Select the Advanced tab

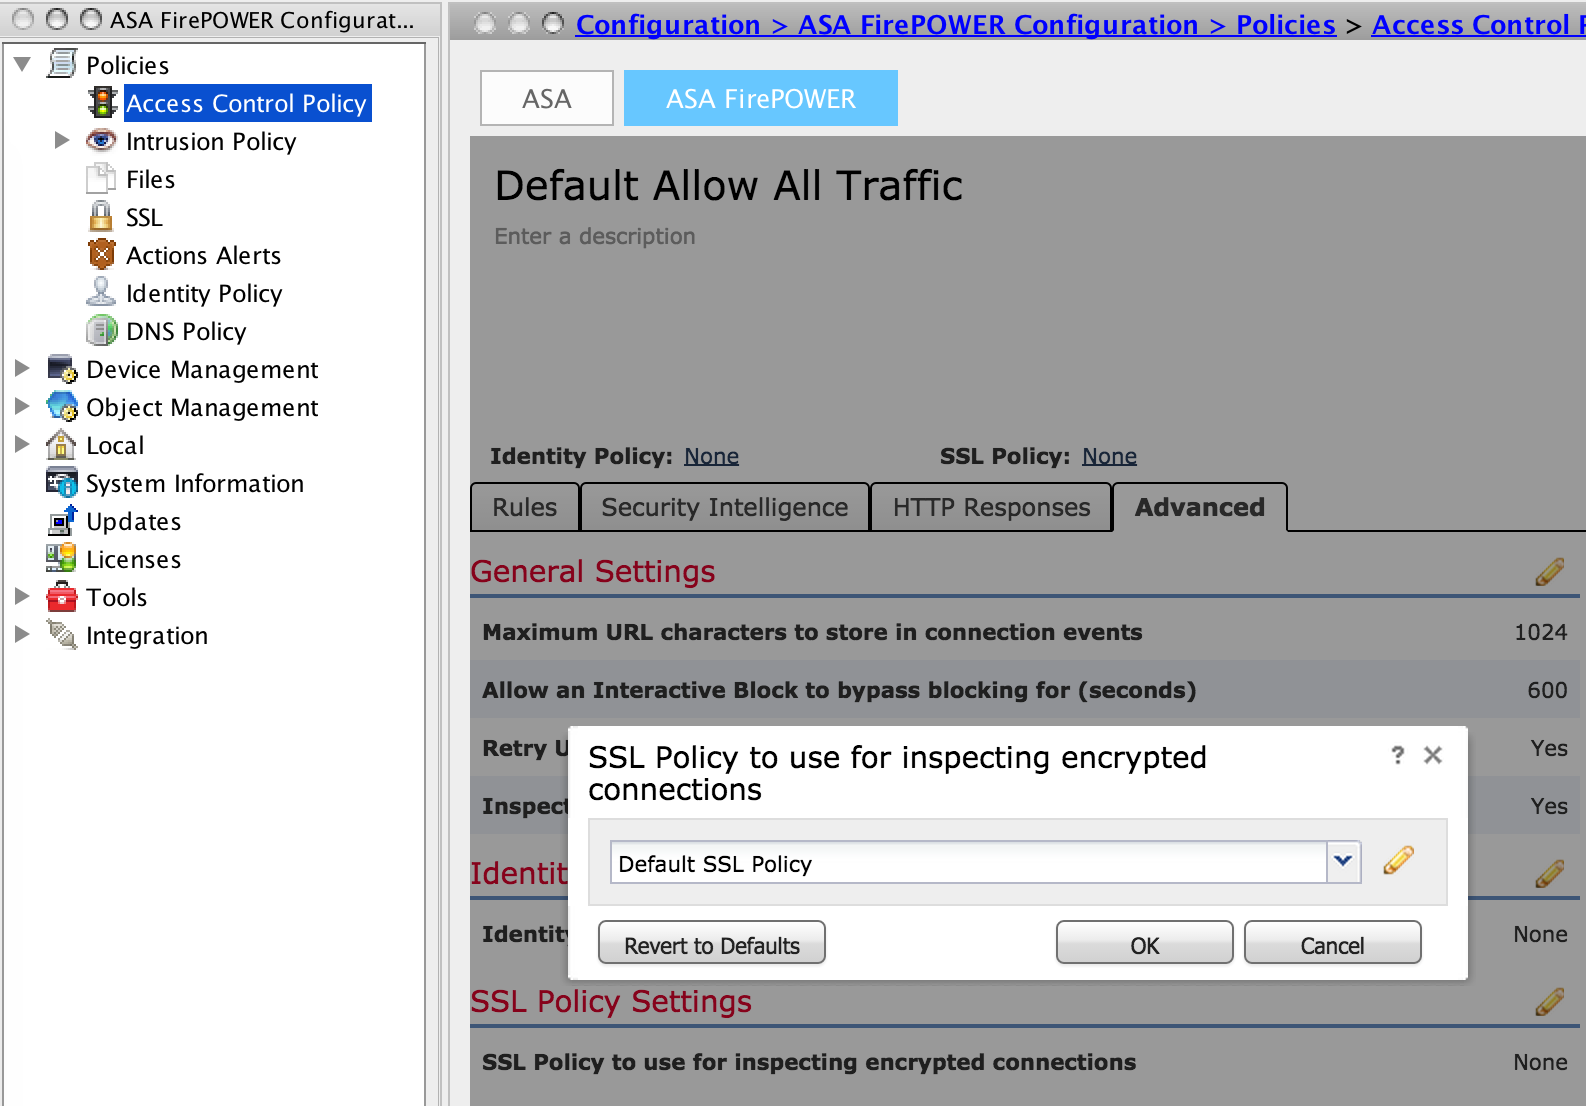tap(1199, 507)
